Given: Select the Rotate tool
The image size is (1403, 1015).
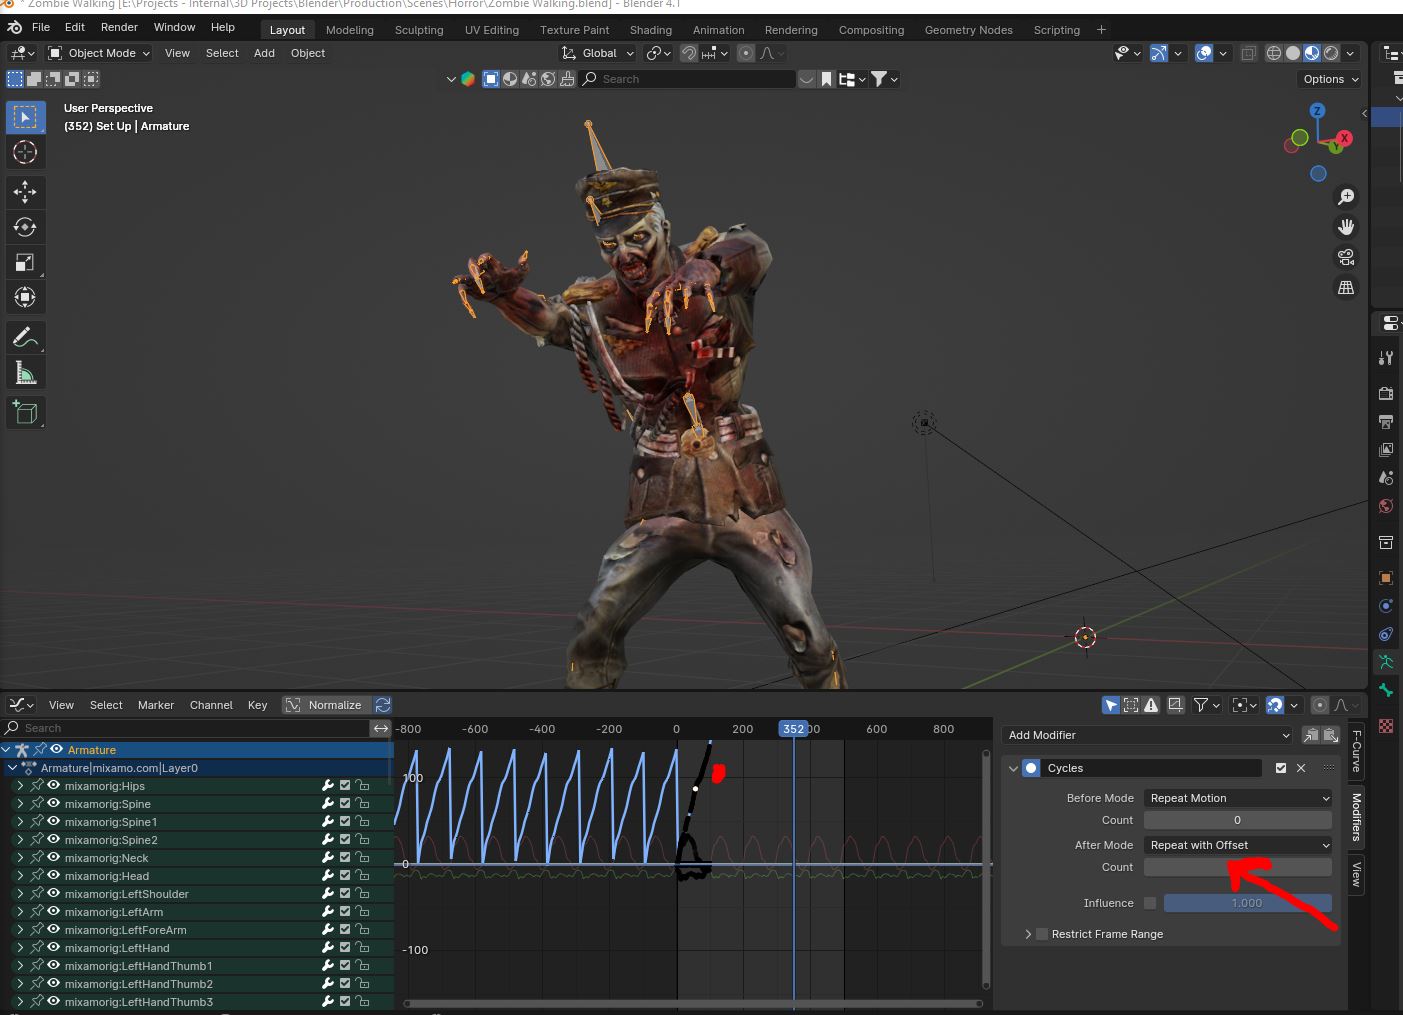Looking at the screenshot, I should click(25, 227).
